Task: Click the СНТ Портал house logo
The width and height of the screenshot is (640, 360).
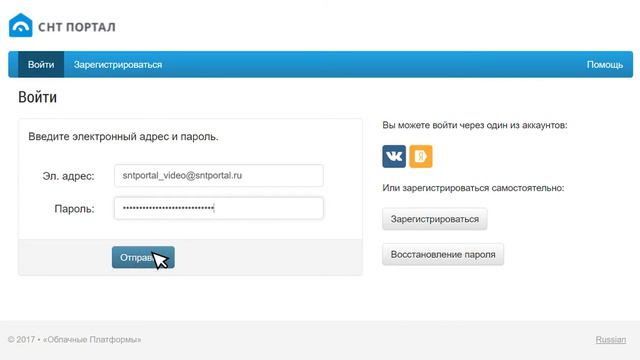Action: [x=20, y=25]
